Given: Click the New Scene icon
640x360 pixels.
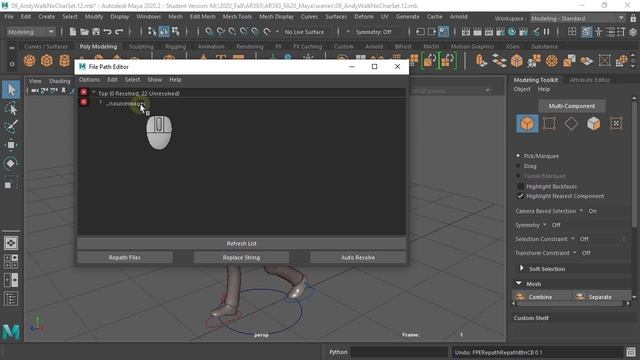Looking at the screenshot, I should [x=73, y=32].
